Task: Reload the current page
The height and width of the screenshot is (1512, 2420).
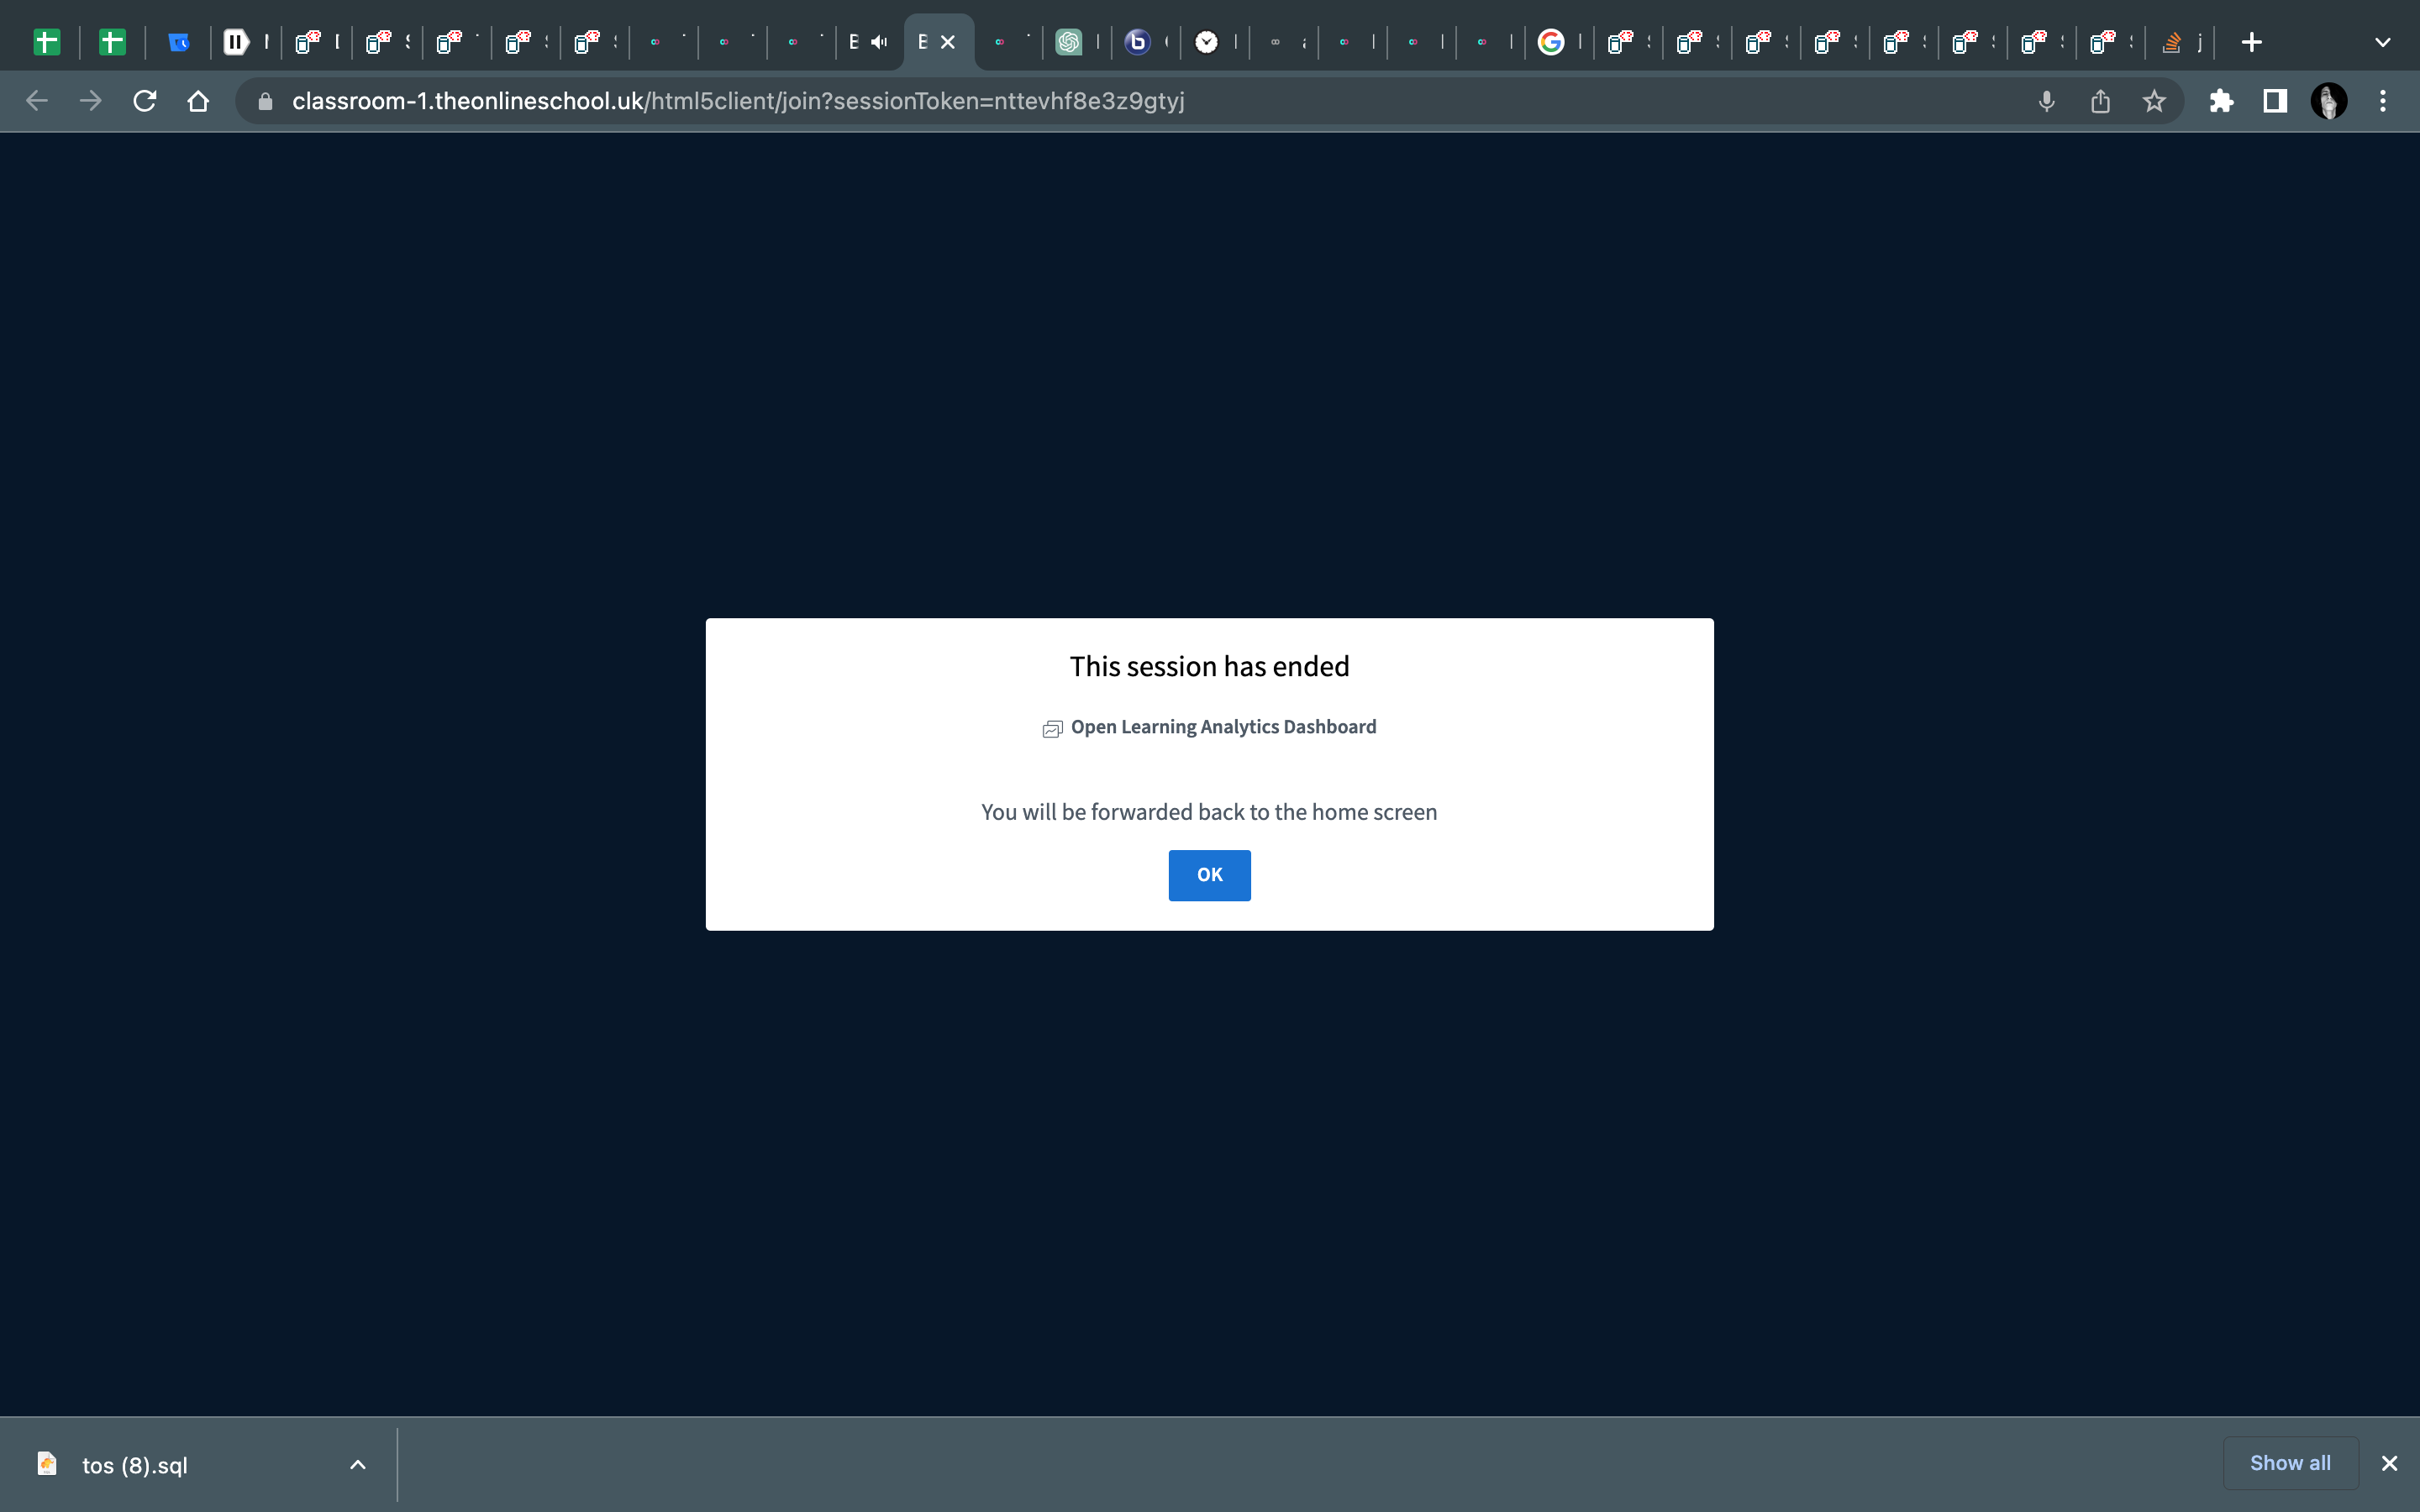Action: click(x=144, y=101)
